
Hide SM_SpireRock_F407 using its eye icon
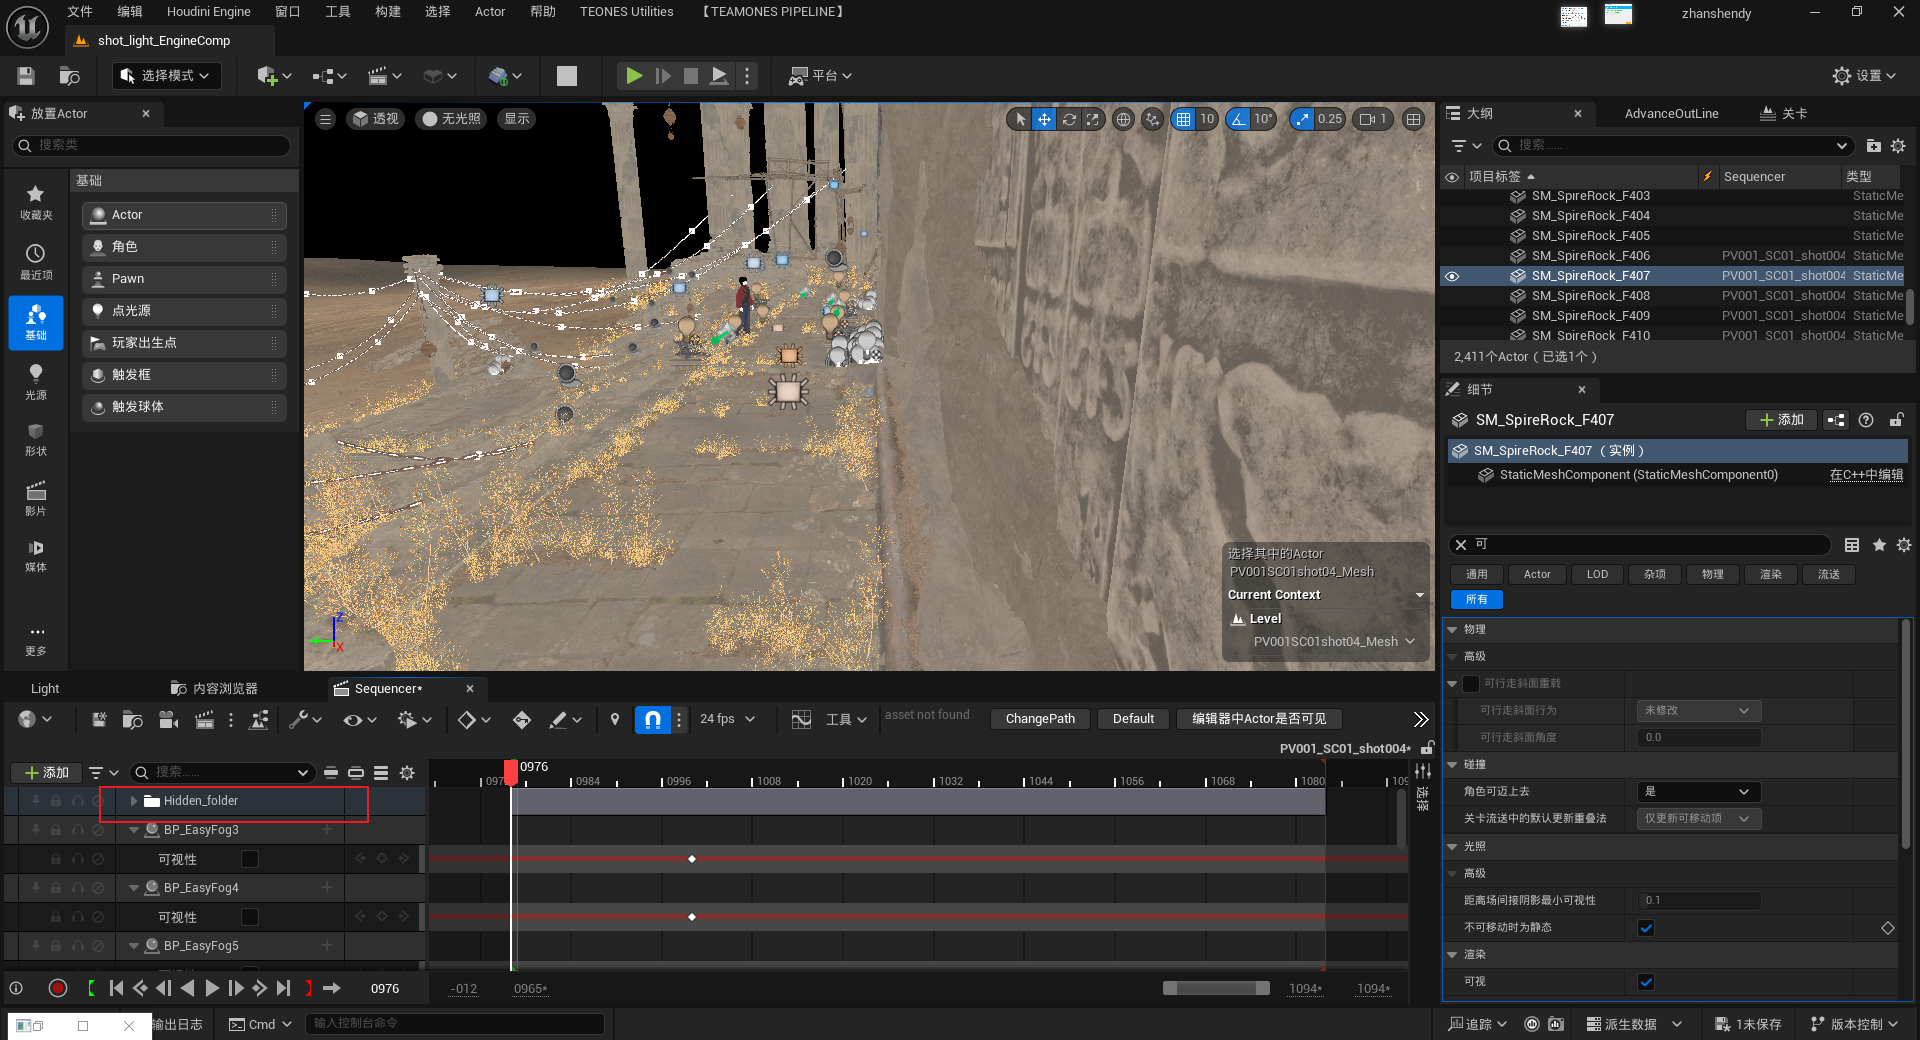pos(1452,276)
